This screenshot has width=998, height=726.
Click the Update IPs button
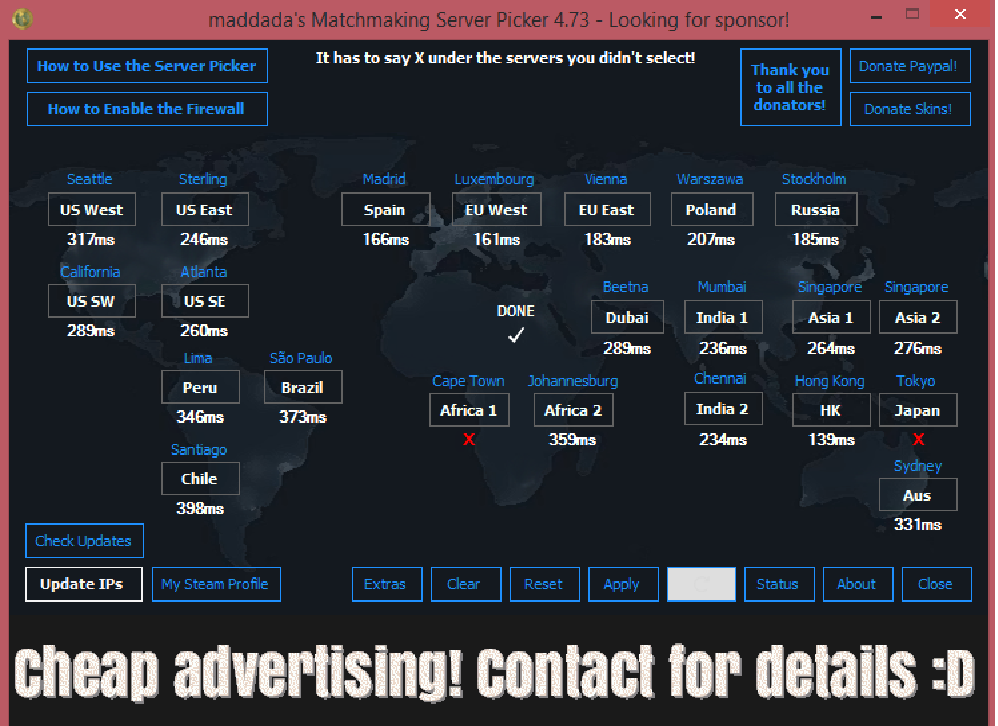pyautogui.click(x=82, y=584)
